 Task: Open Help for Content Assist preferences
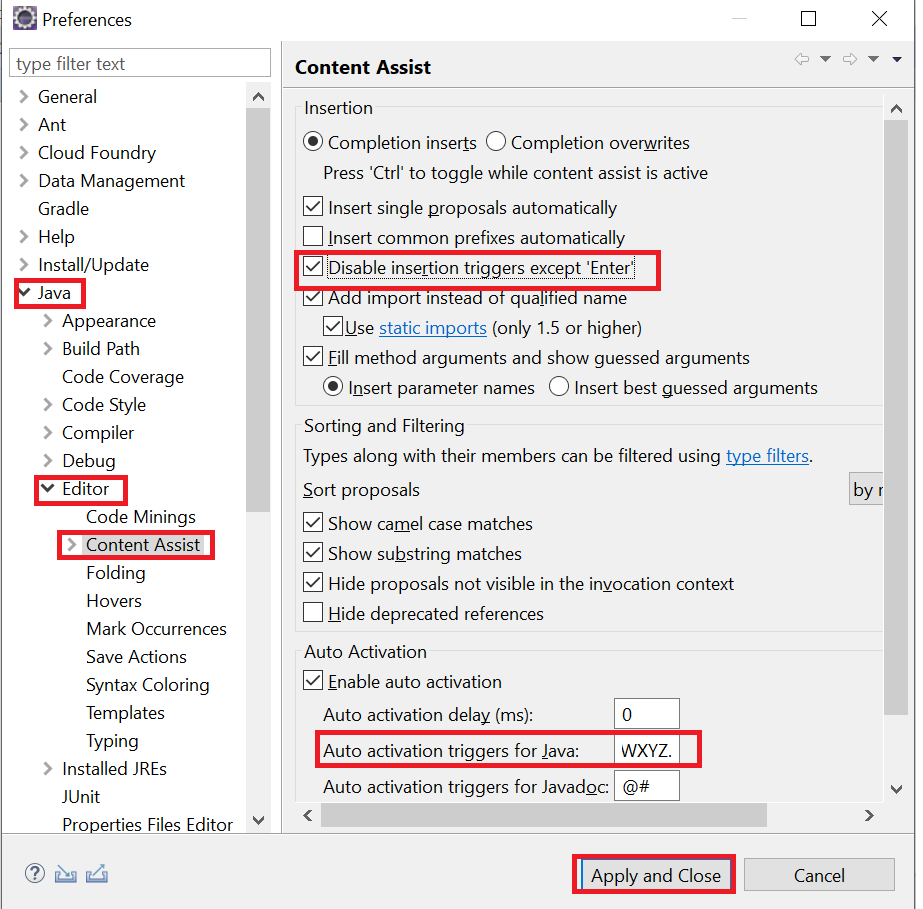34,873
